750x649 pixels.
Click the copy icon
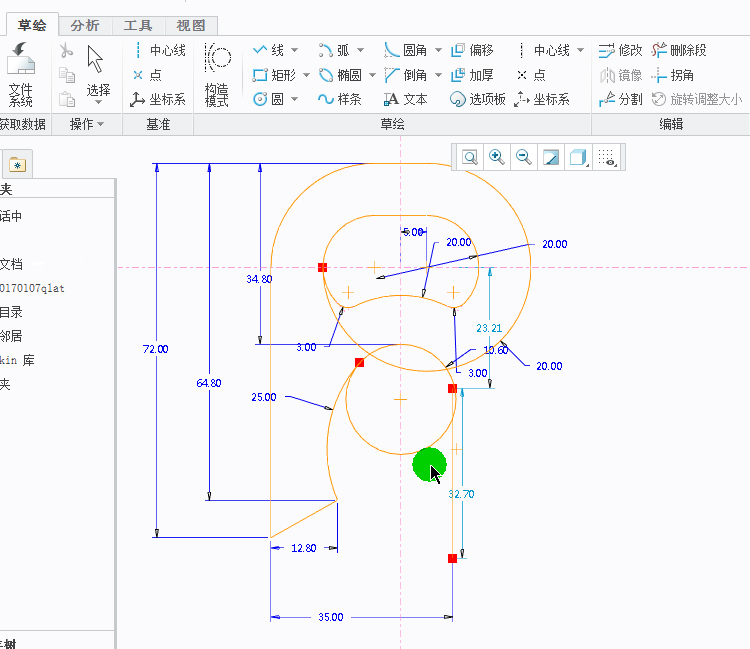click(x=66, y=75)
